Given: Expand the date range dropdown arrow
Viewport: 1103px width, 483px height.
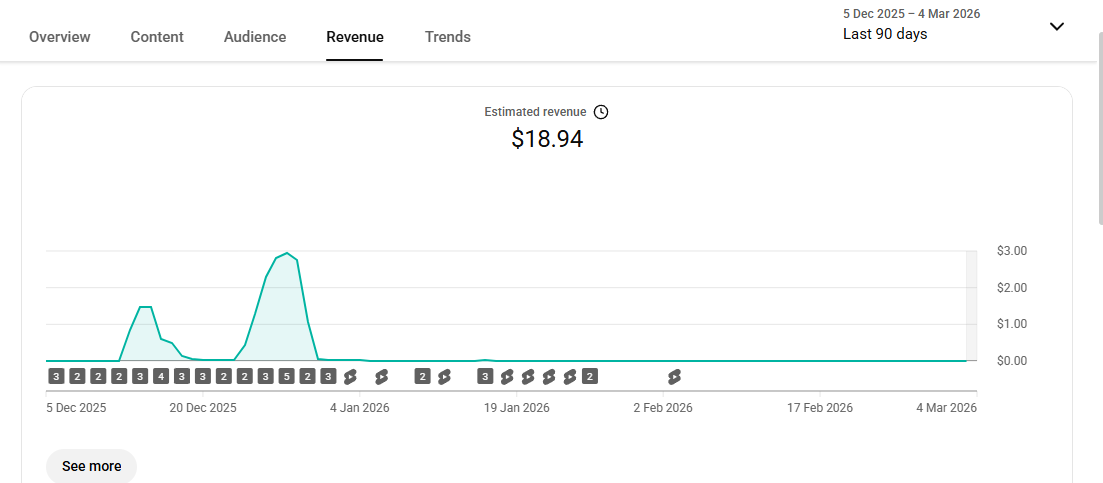Looking at the screenshot, I should (x=1056, y=27).
